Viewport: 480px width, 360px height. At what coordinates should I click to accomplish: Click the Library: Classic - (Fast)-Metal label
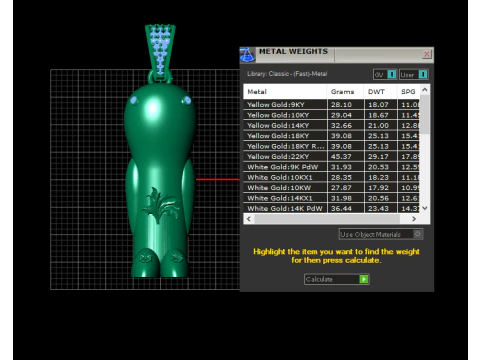pos(287,74)
